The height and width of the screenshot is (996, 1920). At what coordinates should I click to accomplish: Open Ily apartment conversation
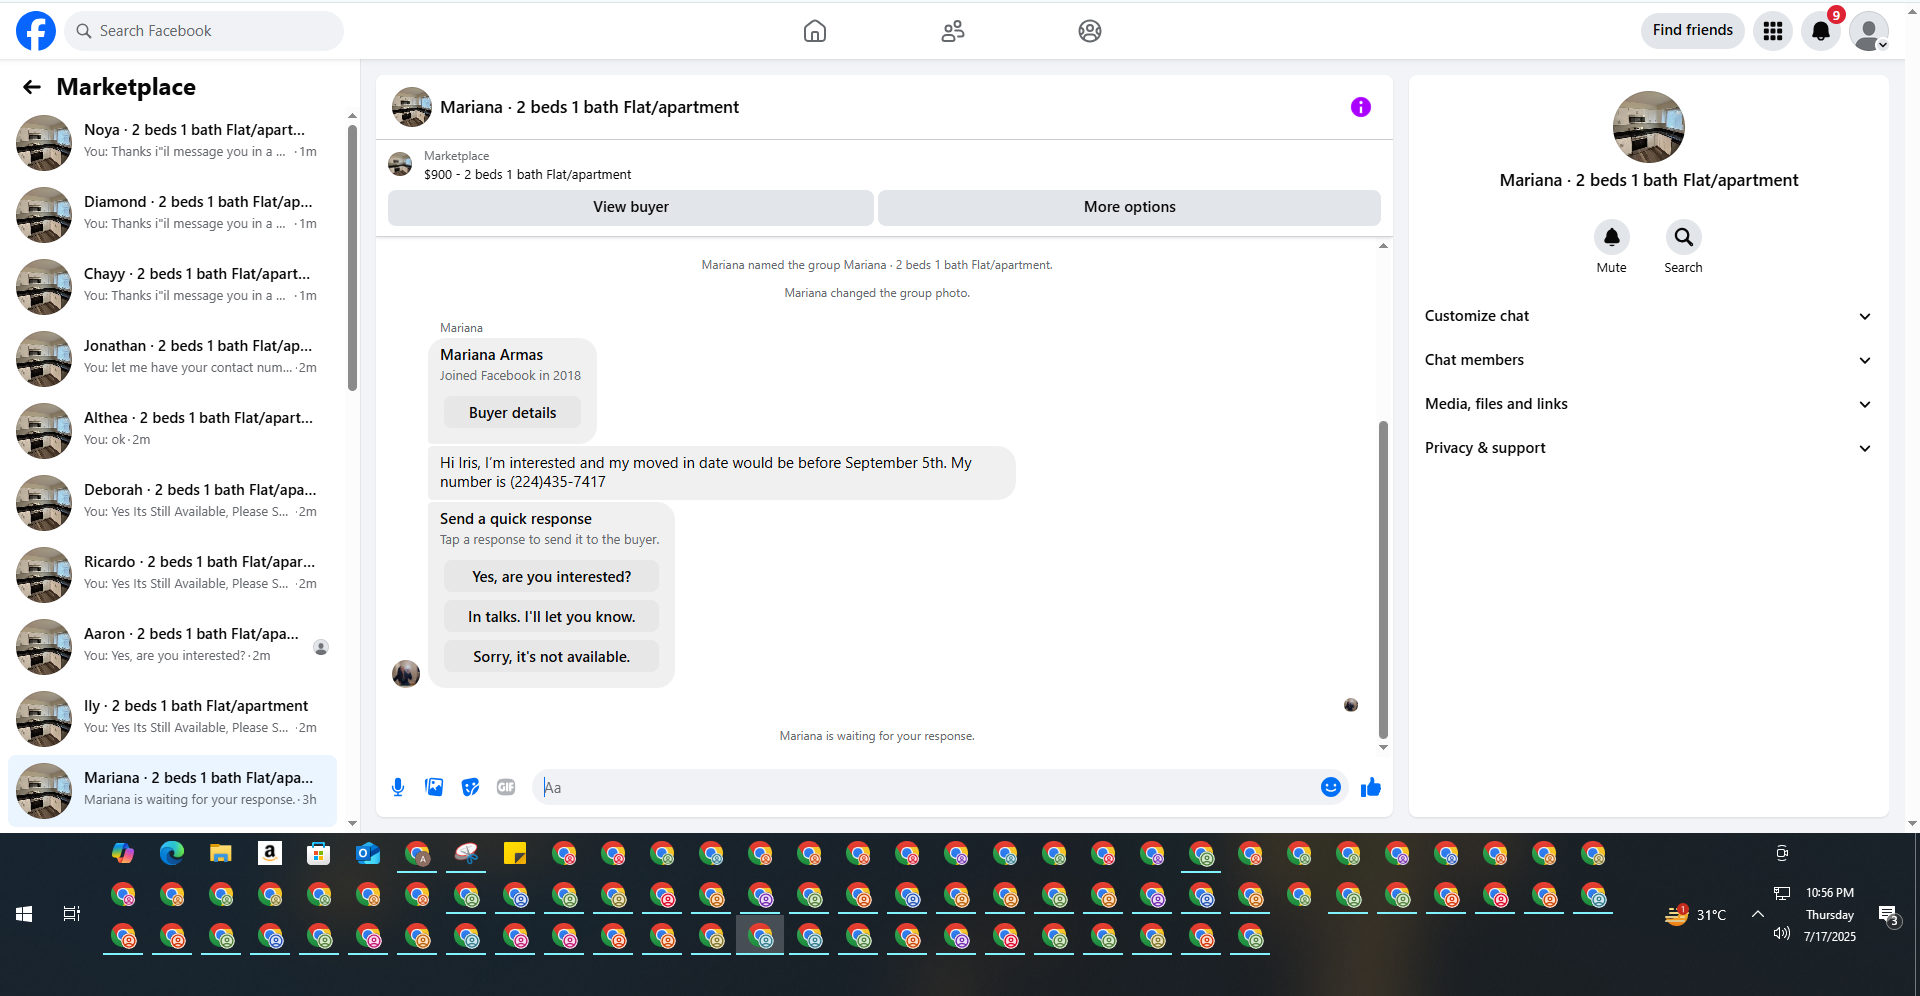coord(172,718)
